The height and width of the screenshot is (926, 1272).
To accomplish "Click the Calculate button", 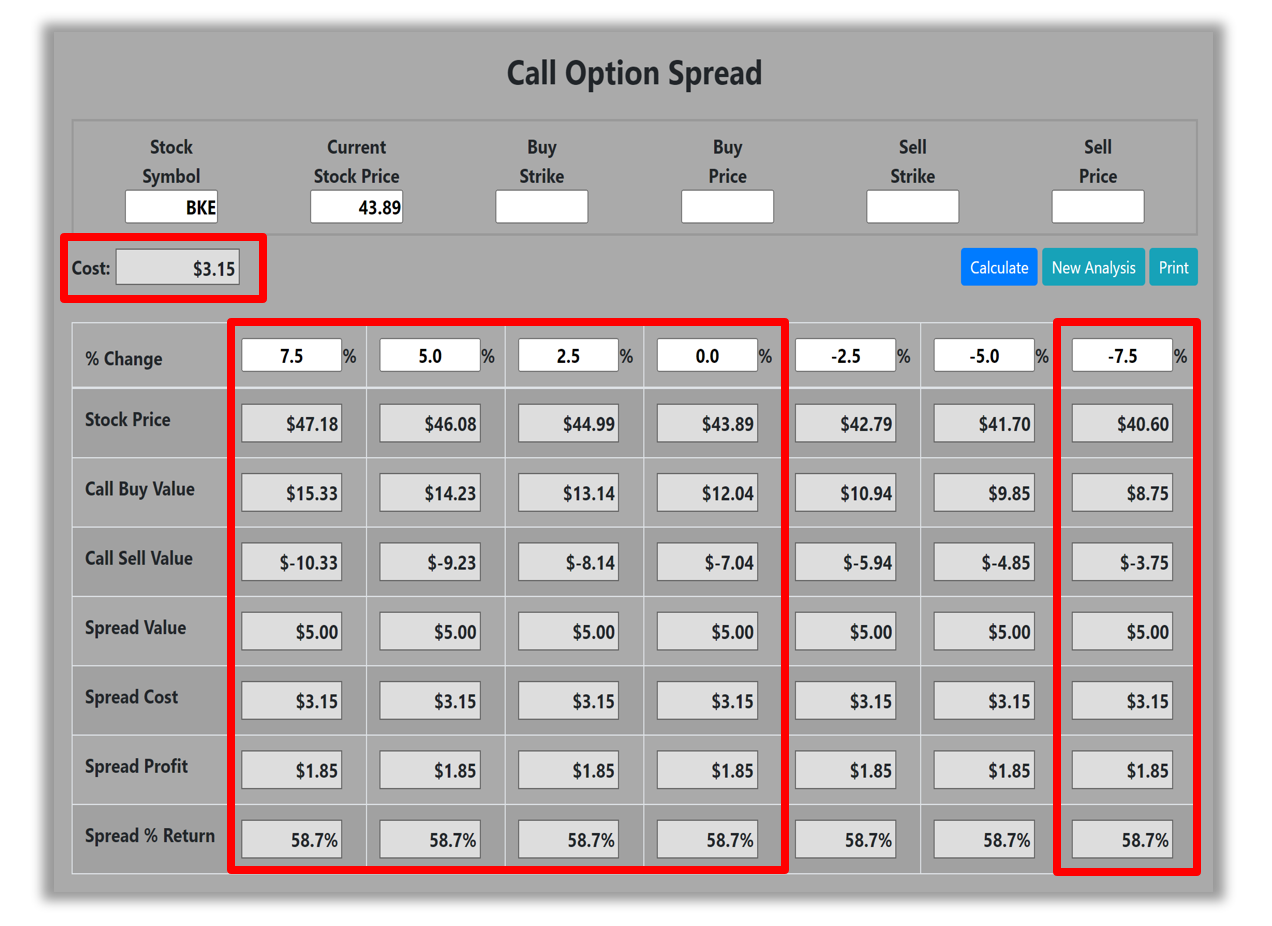I will (x=999, y=267).
